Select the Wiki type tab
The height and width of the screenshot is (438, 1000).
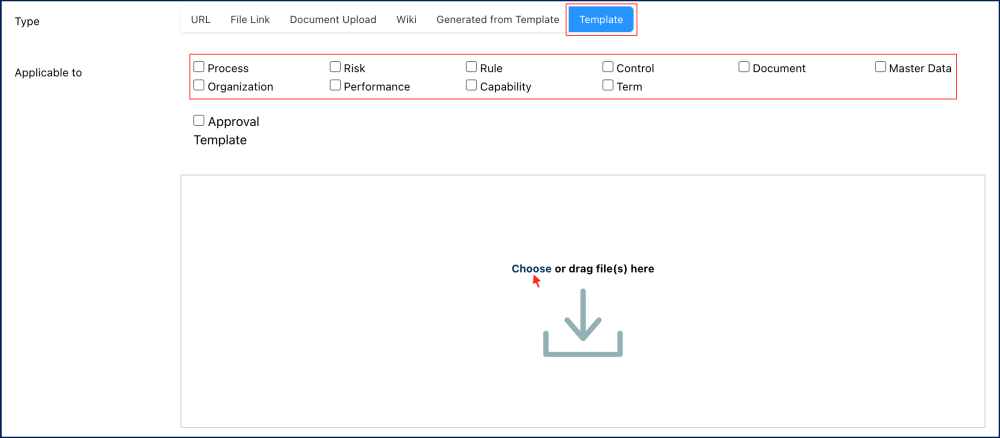[x=406, y=19]
